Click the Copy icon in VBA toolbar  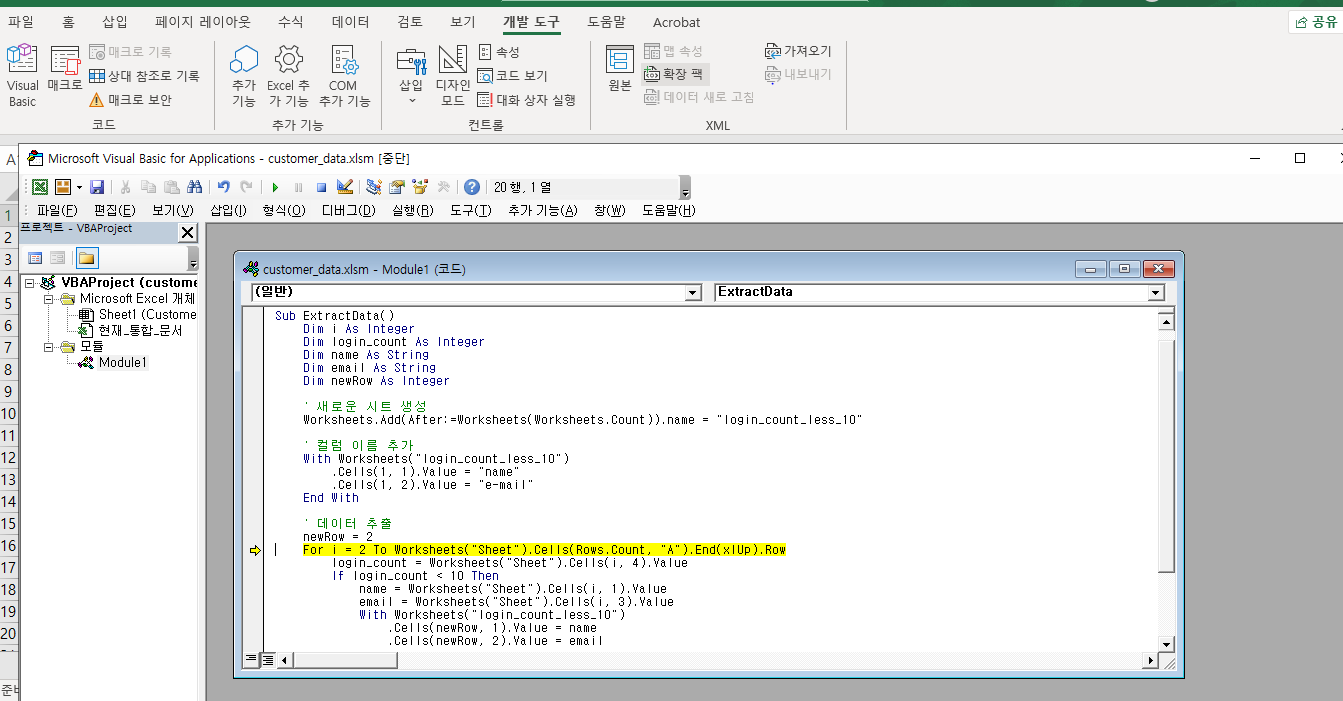click(149, 187)
